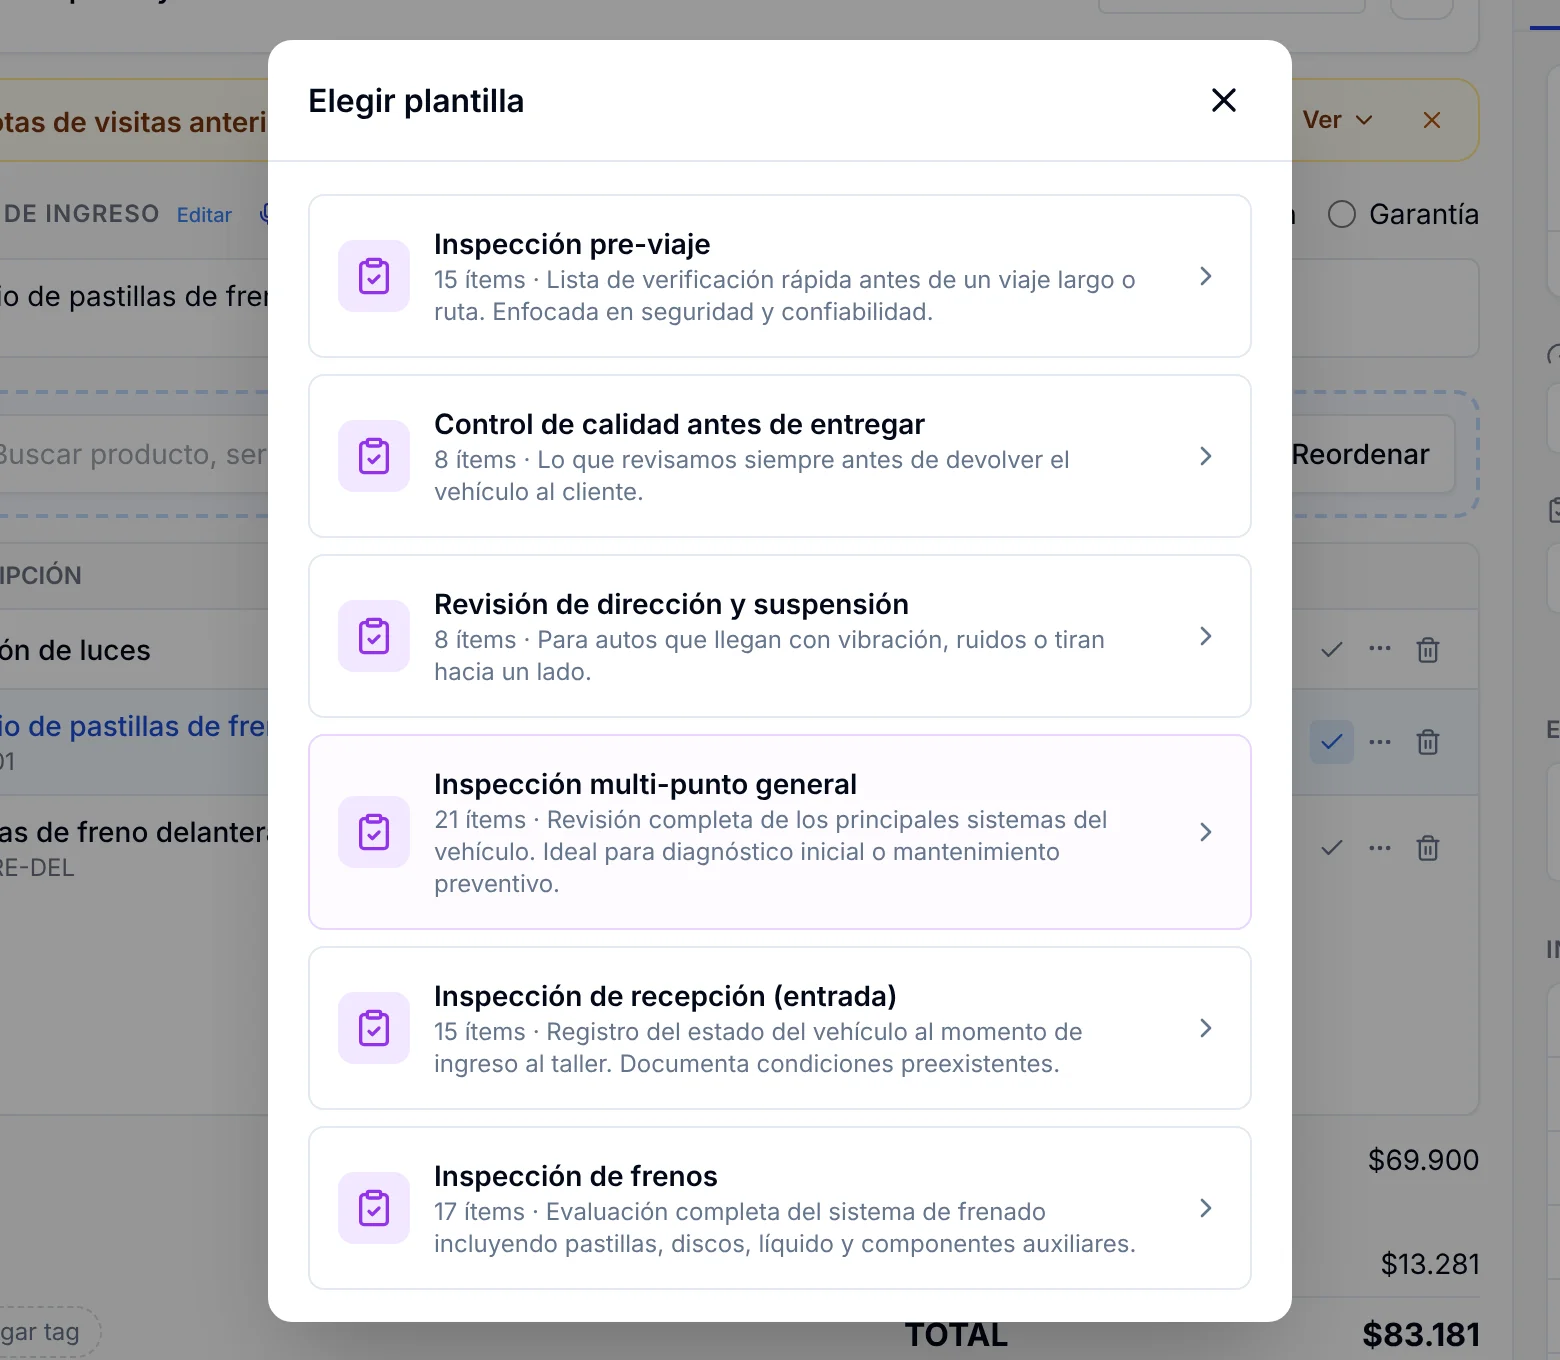Click the $13.281 amount value

tap(1430, 1264)
